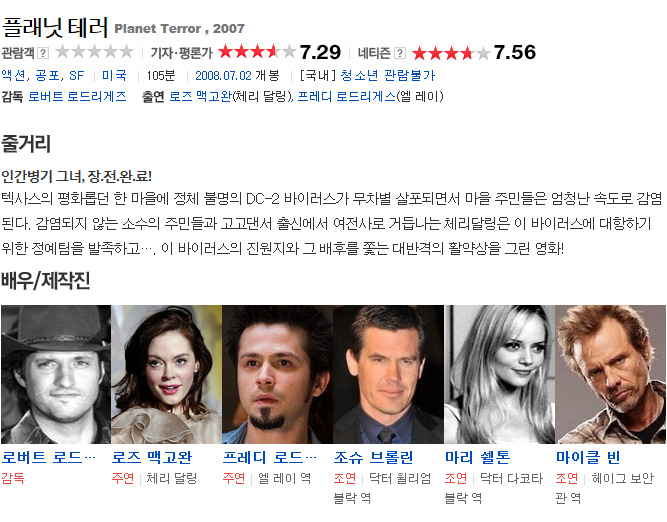The width and height of the screenshot is (667, 522).
Task: Click the 로즈 맥고완 photo thumbnail
Action: 166,374
